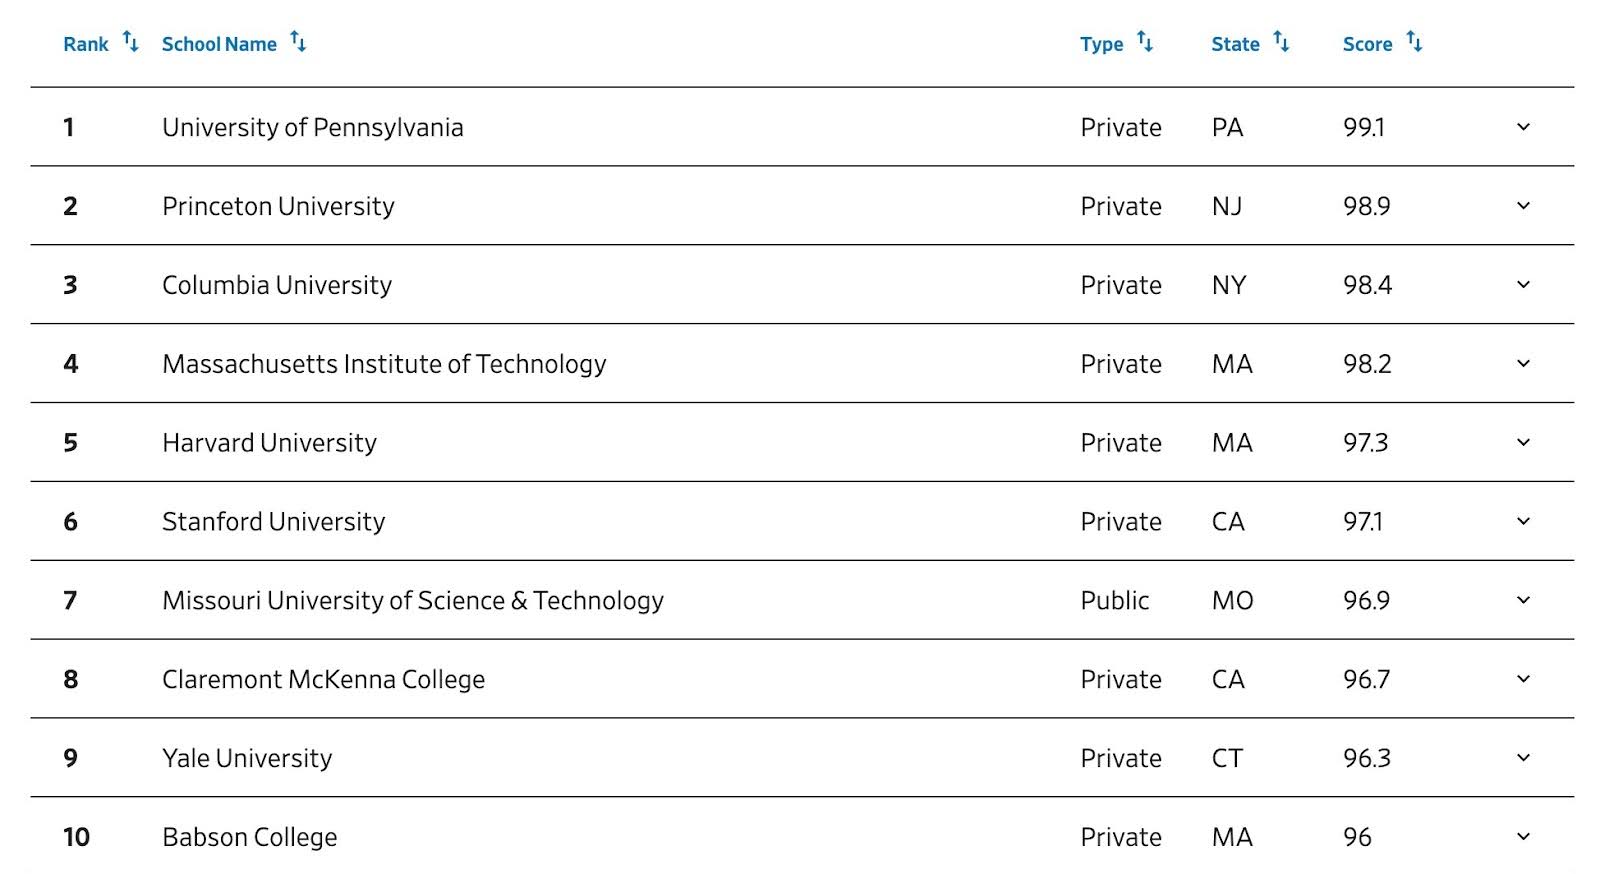Click the sort arrows icon beside Score
Viewport: 1600px width, 874px height.
[x=1414, y=42]
